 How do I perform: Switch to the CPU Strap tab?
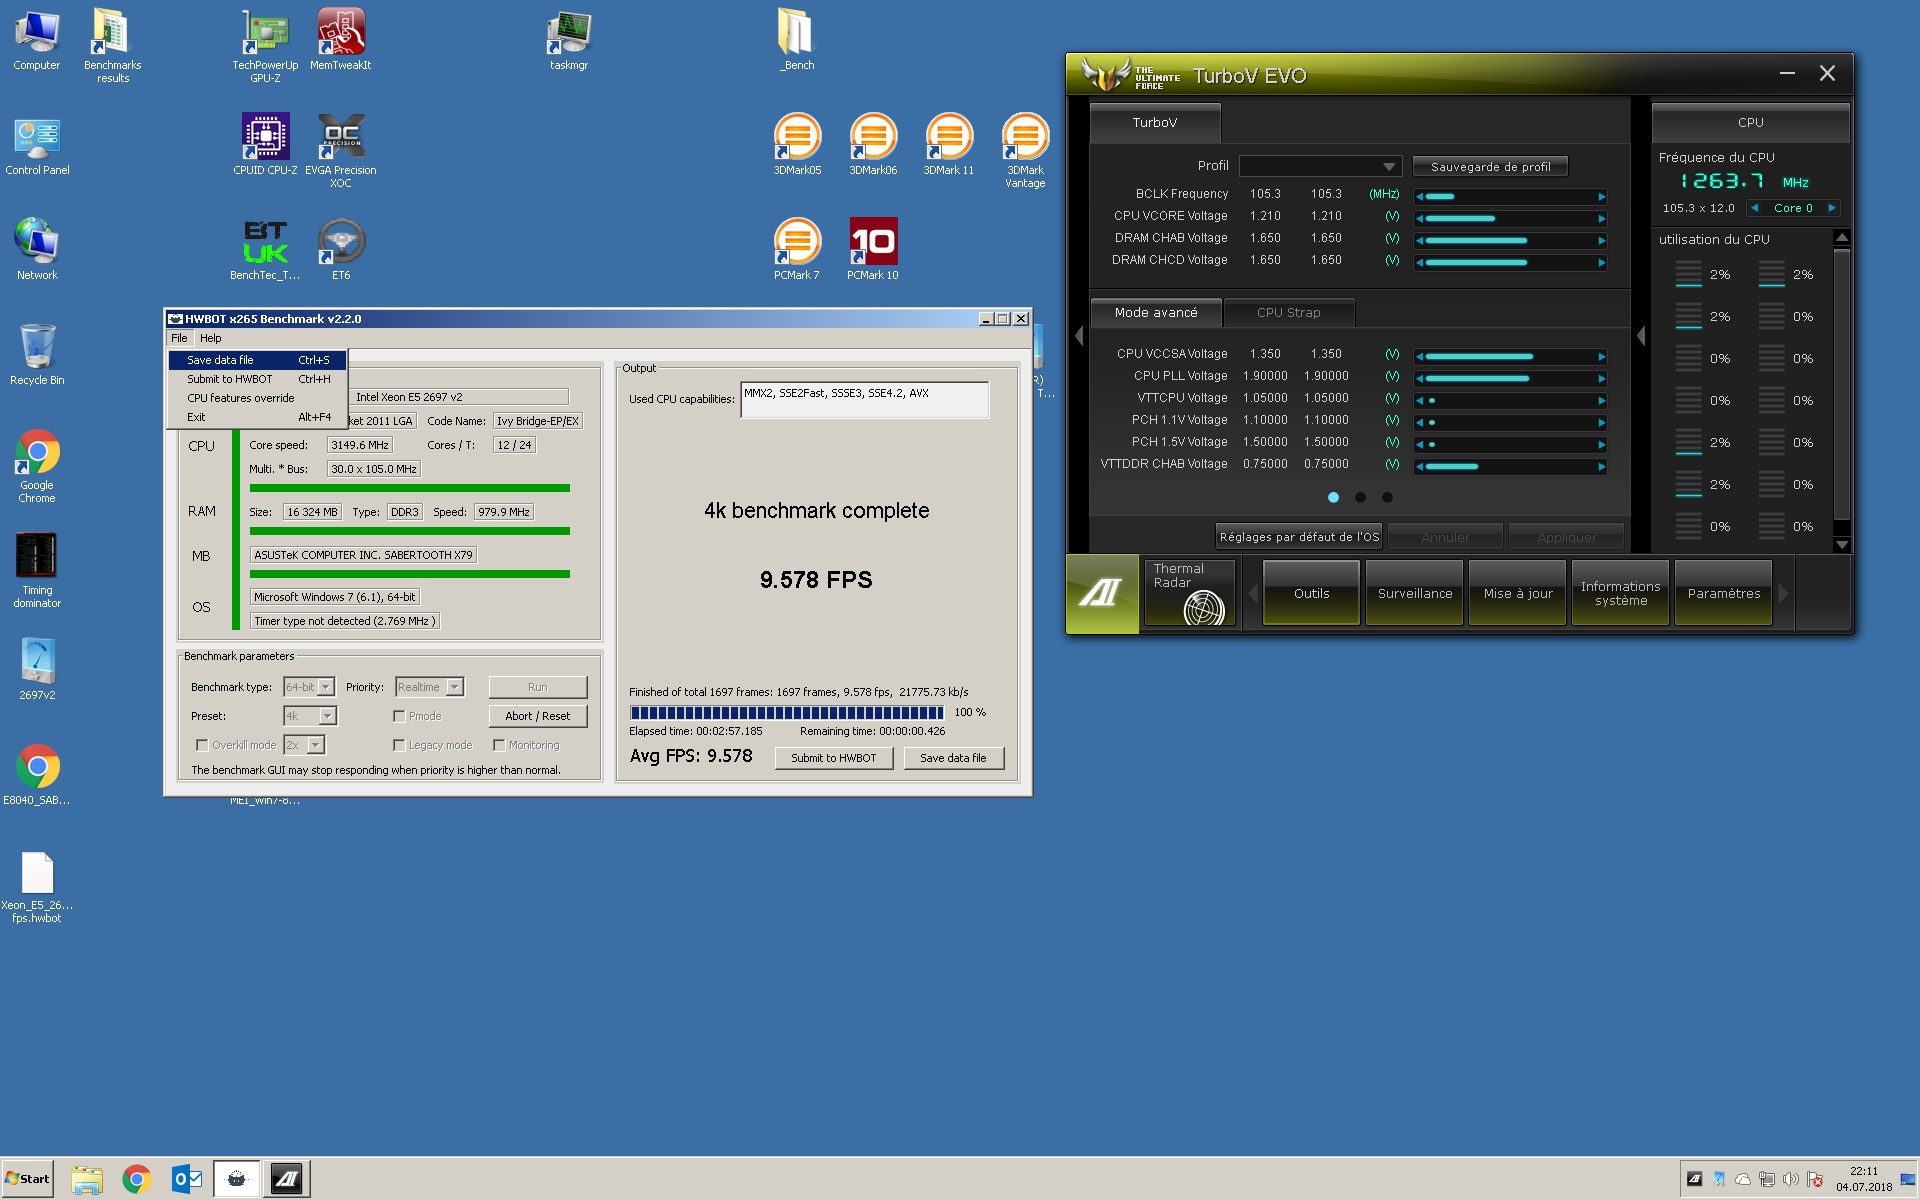1289,313
